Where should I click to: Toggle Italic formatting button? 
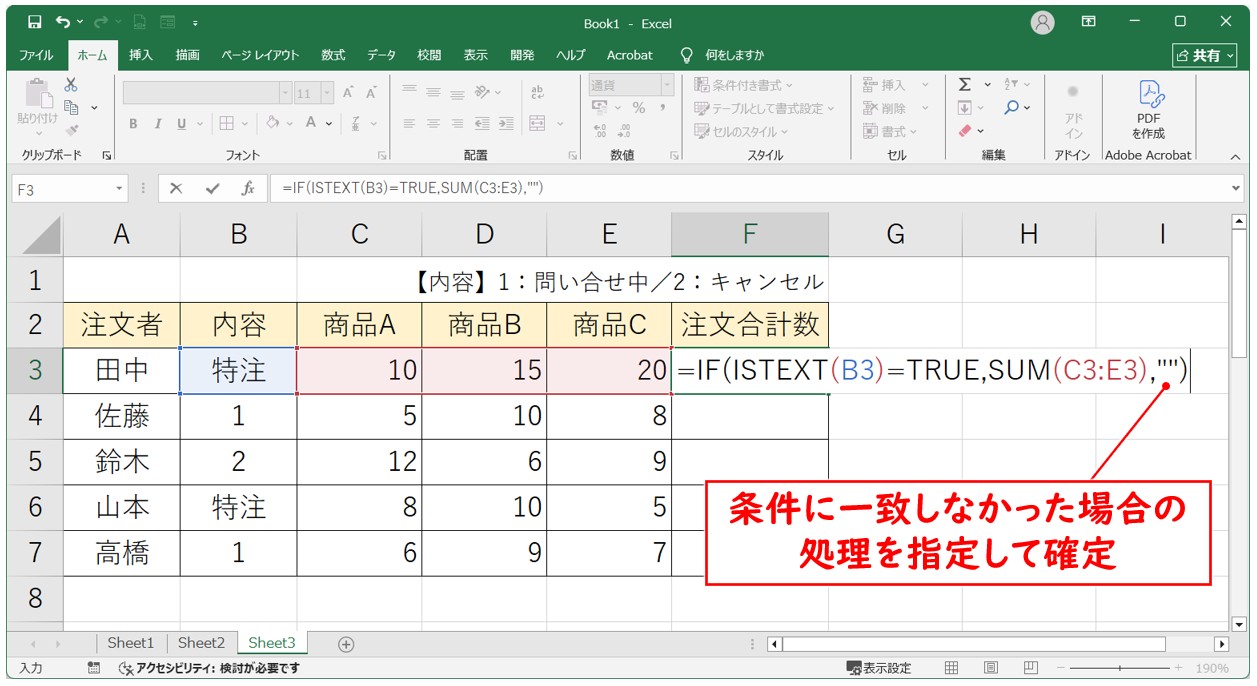pos(158,124)
